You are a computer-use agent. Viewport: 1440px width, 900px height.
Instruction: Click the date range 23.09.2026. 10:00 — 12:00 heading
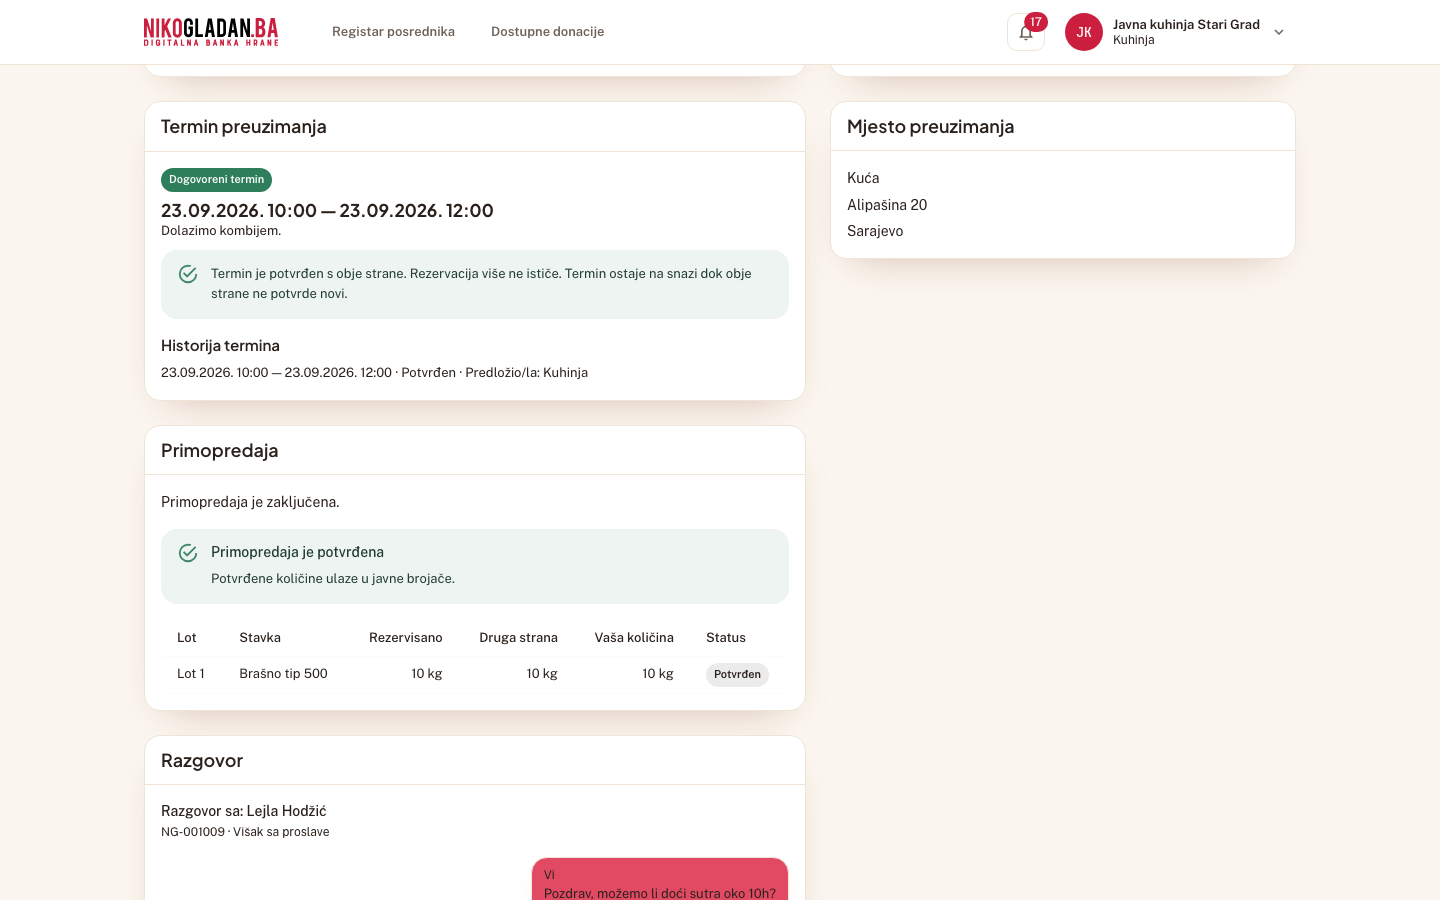click(327, 211)
